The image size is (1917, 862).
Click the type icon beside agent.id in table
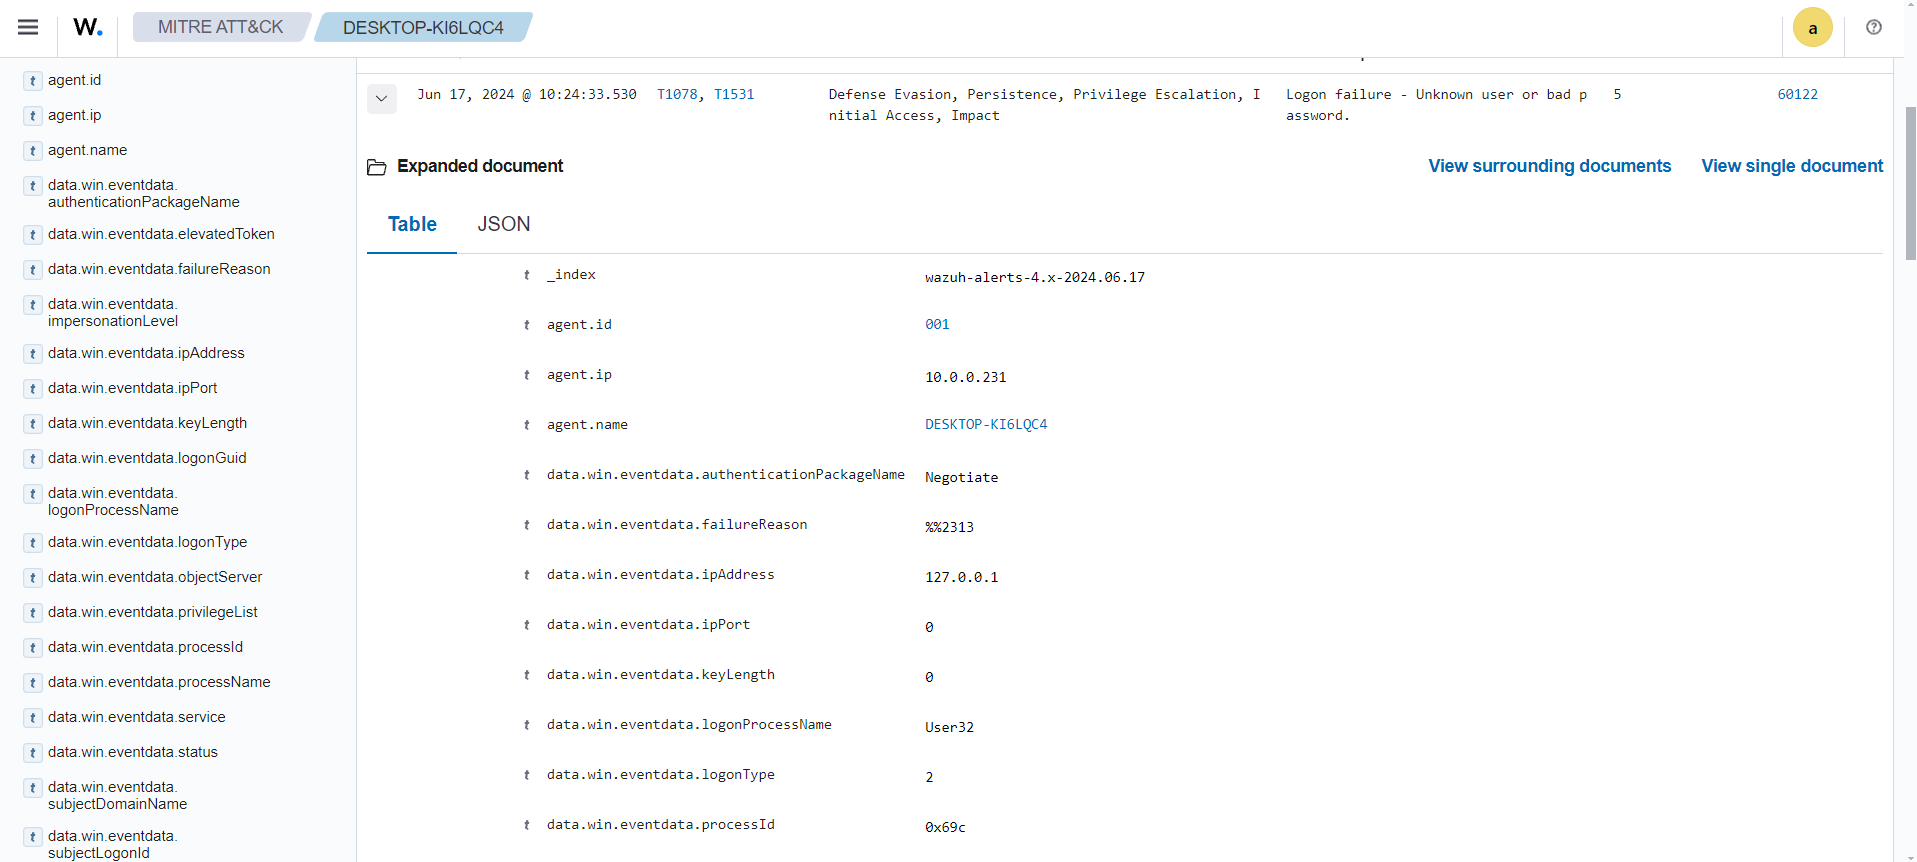(x=527, y=325)
